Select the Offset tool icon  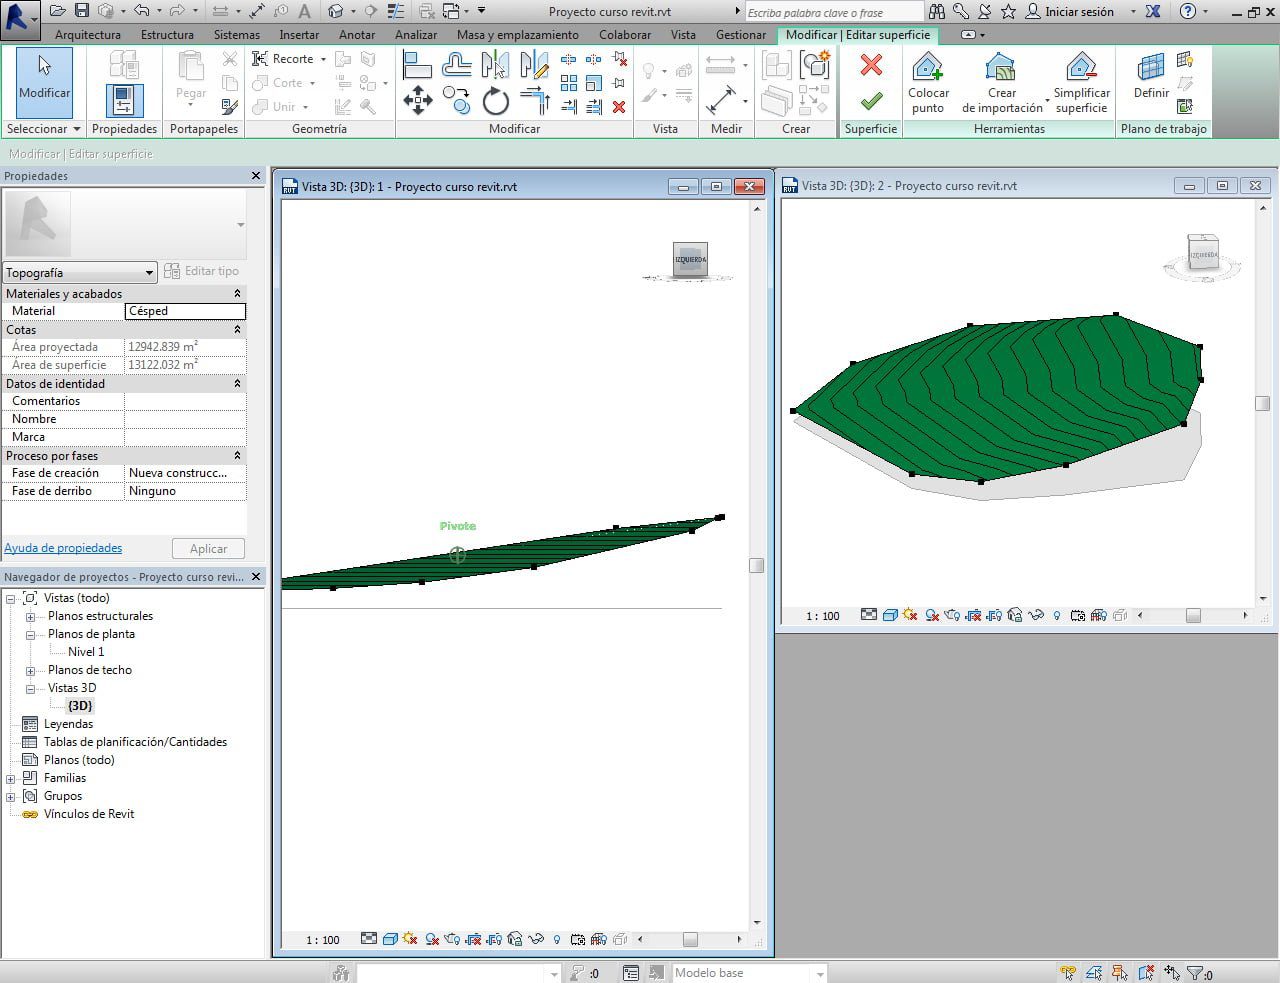tap(456, 66)
